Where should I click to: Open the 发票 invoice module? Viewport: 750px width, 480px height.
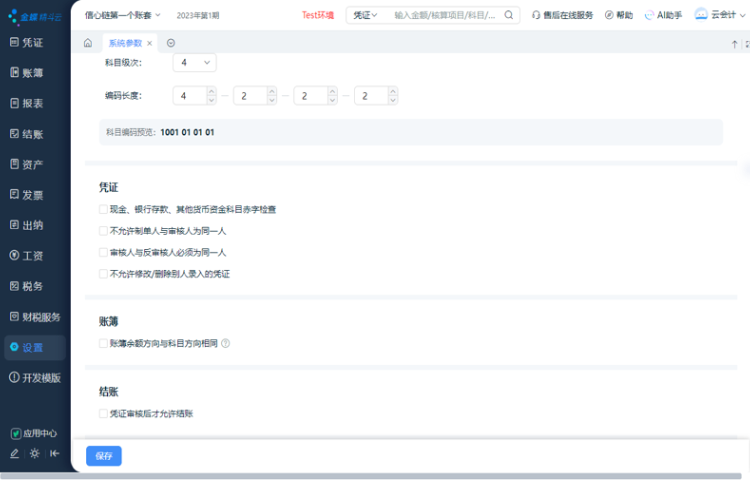pos(32,195)
